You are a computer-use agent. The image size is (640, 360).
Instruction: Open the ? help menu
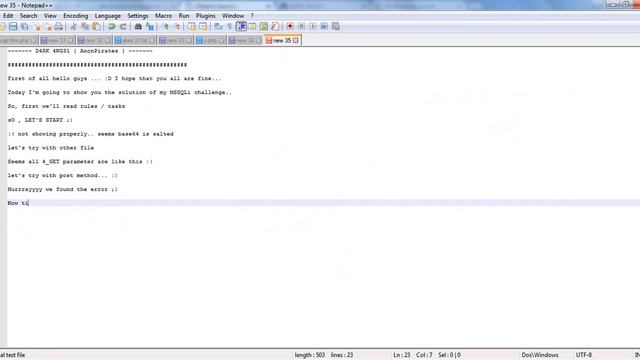(x=252, y=16)
